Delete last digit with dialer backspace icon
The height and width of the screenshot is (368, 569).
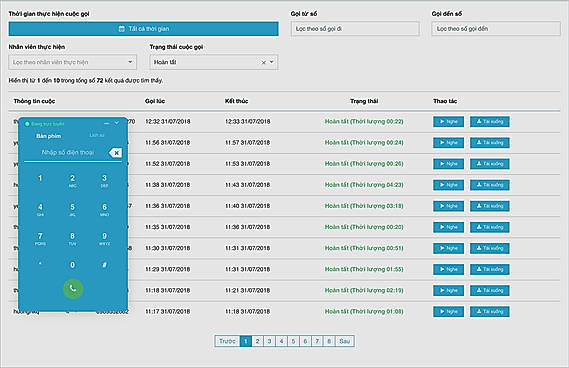point(115,153)
